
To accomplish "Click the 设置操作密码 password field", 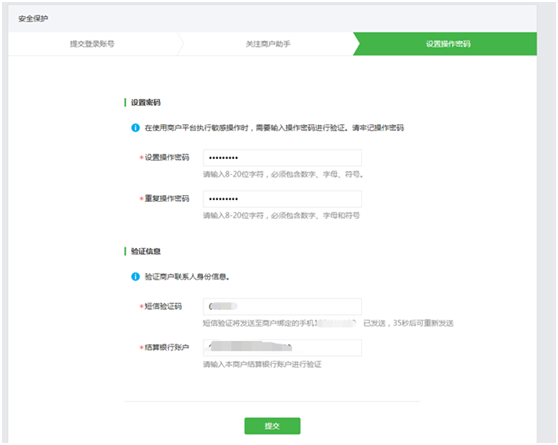I will point(282,158).
